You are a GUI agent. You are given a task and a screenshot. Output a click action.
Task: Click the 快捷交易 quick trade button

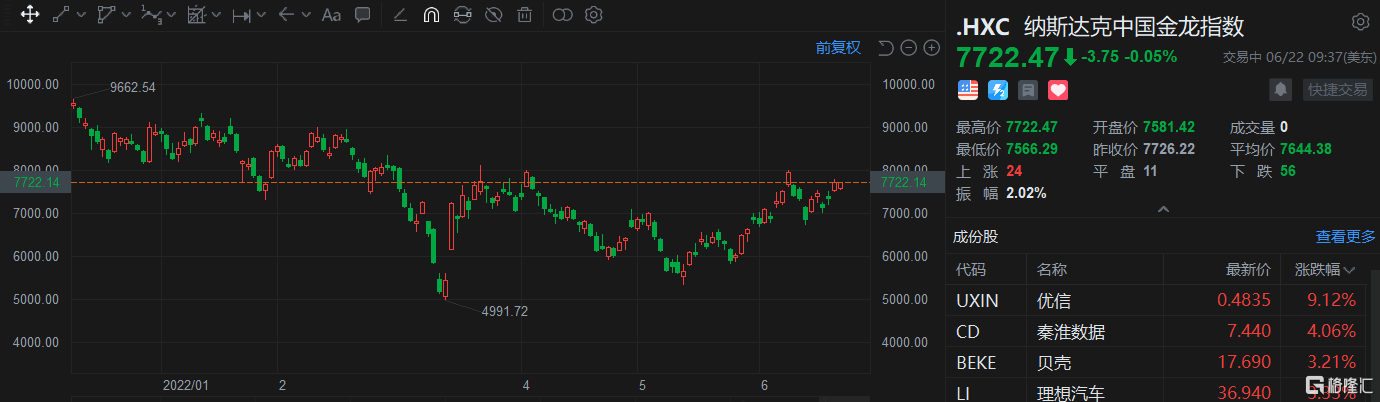pos(1337,90)
